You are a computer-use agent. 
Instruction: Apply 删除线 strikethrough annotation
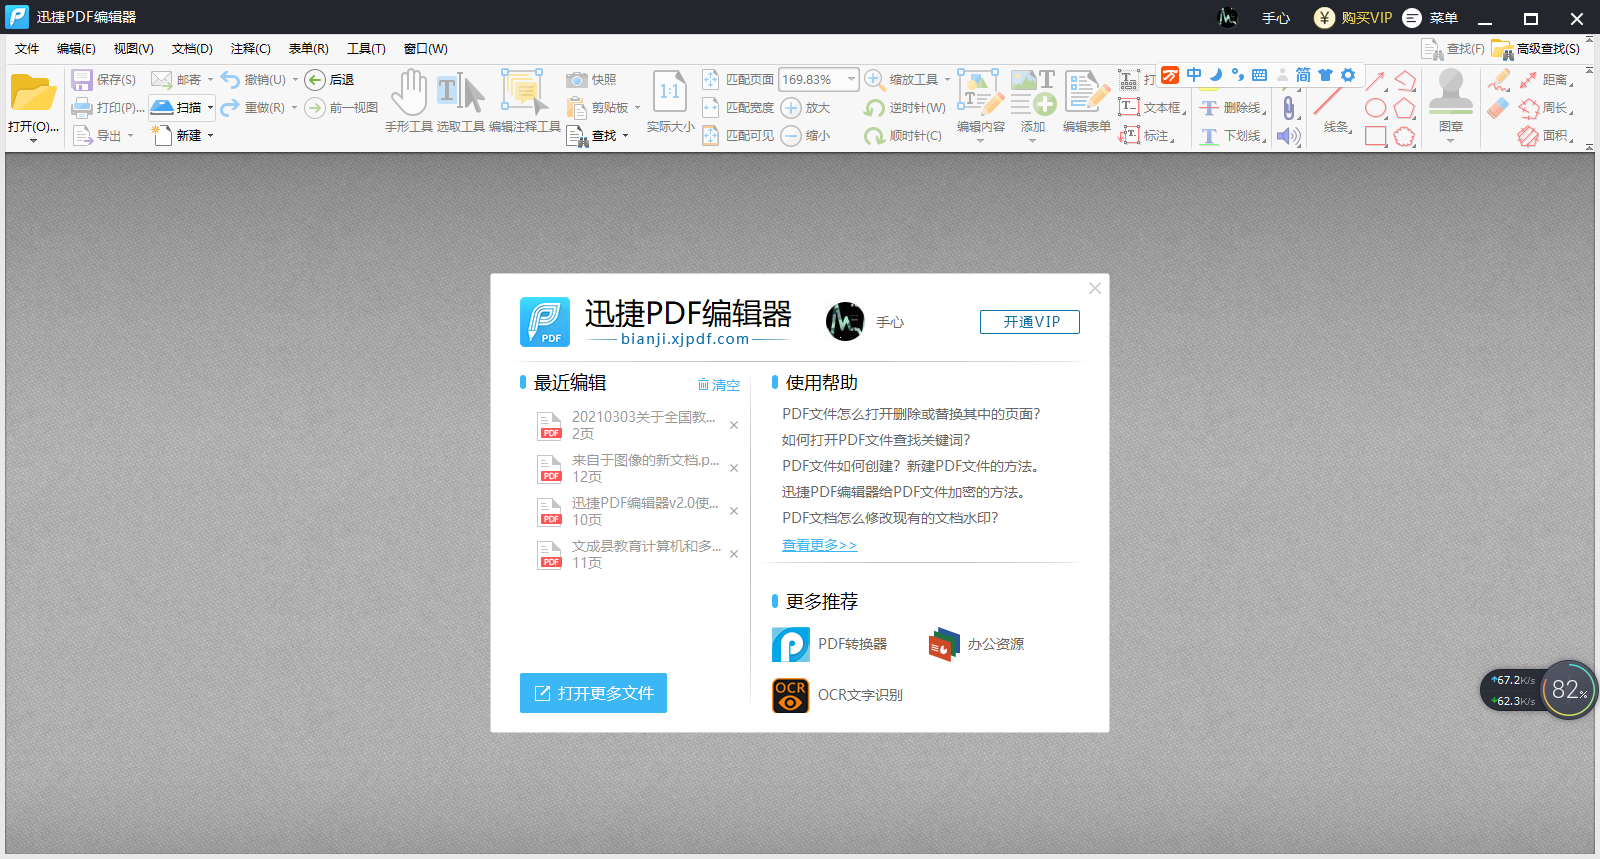pyautogui.click(x=1231, y=108)
